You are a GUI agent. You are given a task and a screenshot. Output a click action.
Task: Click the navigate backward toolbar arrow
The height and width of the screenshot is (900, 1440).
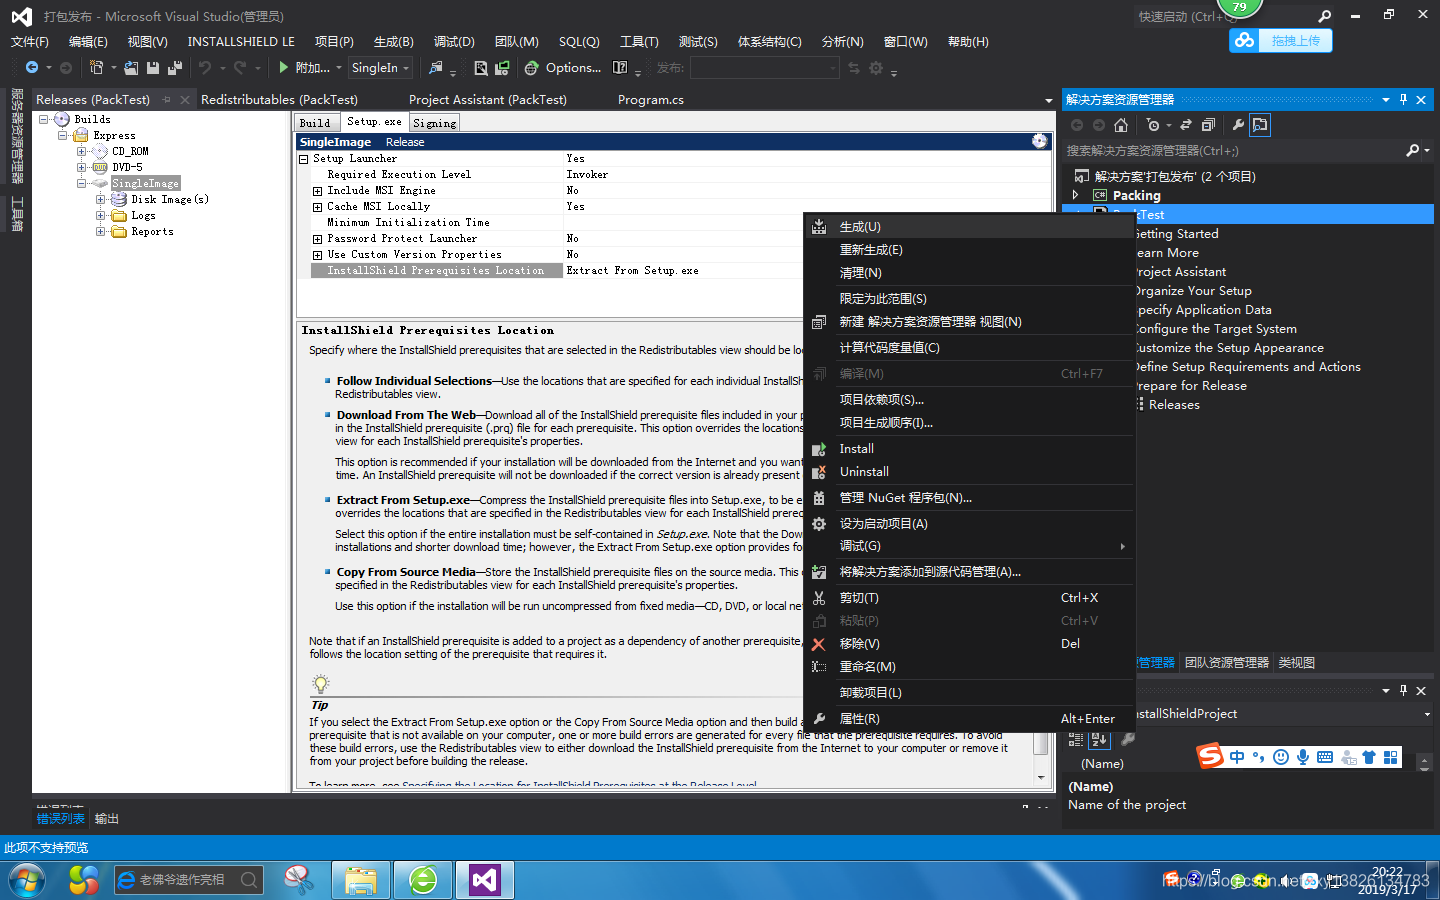pyautogui.click(x=32, y=67)
